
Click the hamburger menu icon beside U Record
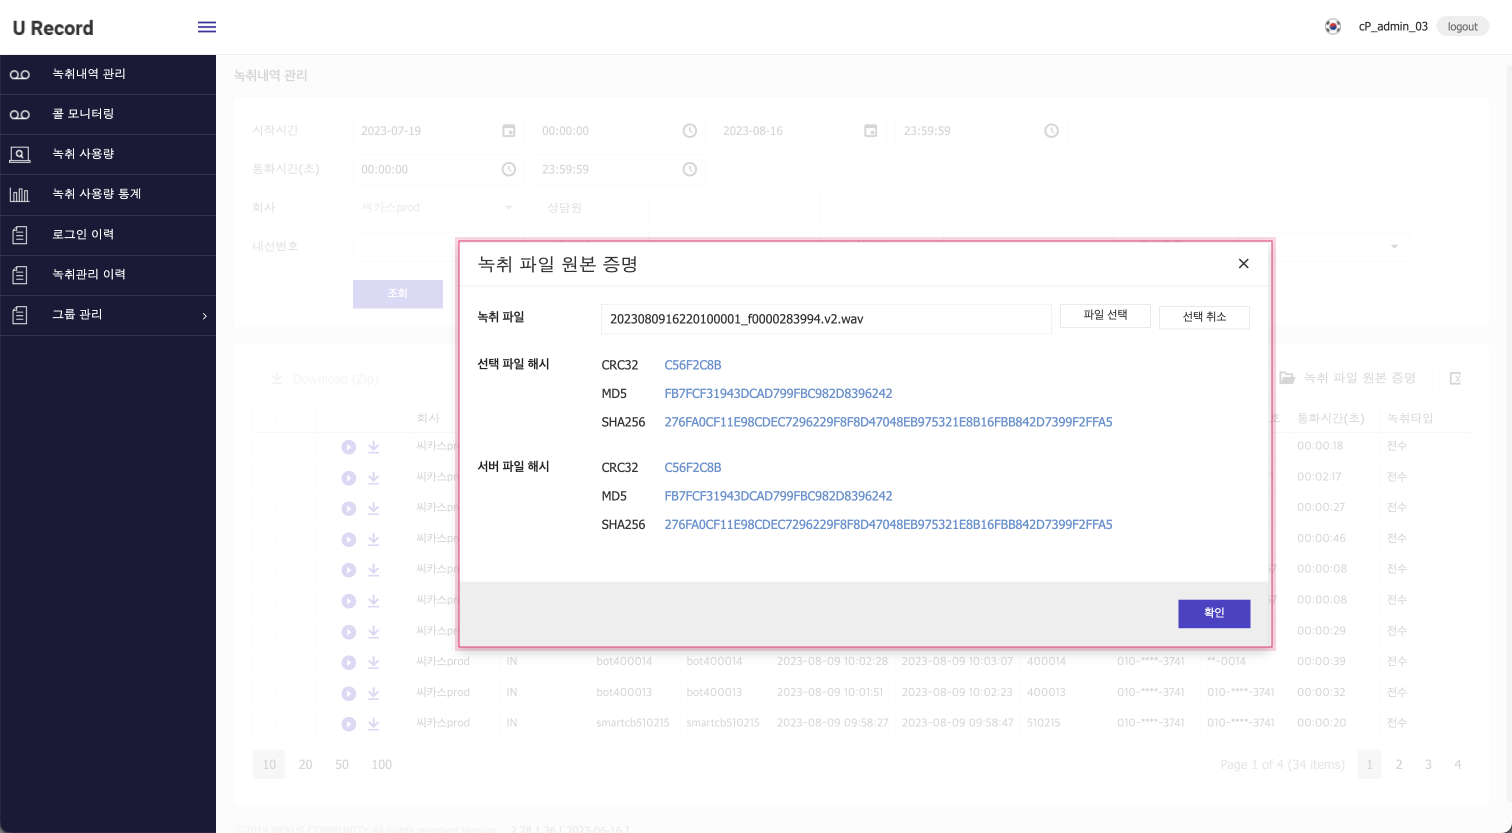[x=207, y=27]
